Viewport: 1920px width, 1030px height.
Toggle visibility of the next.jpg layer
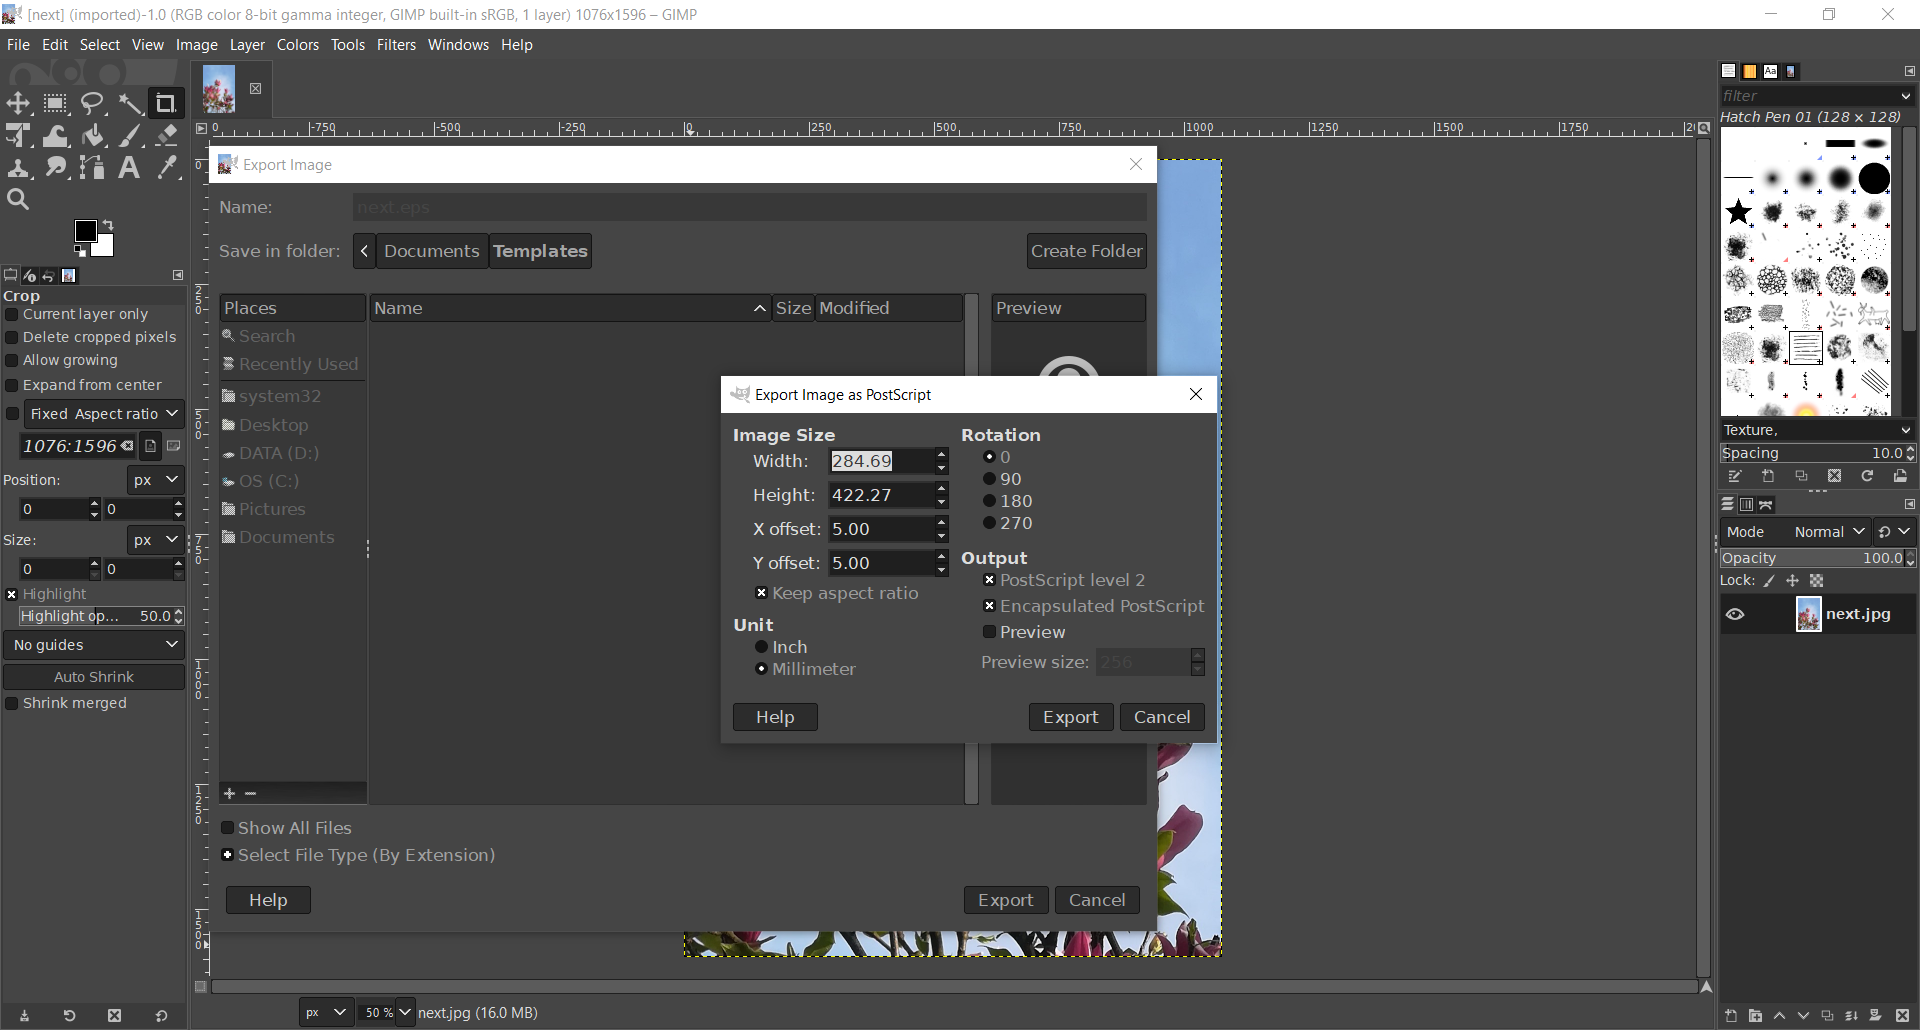click(1735, 614)
